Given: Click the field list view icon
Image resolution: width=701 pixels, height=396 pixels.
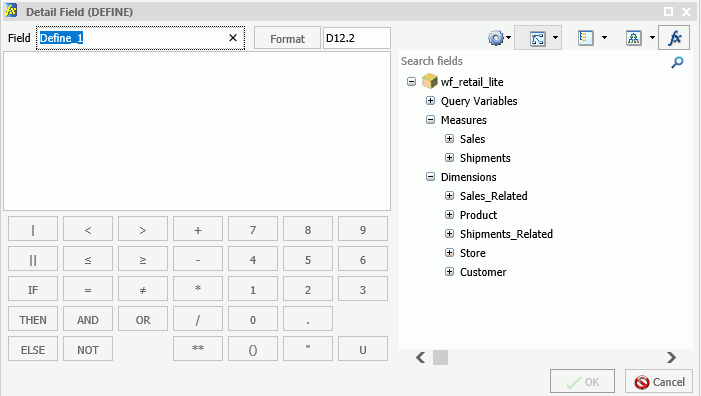Looking at the screenshot, I should click(586, 38).
